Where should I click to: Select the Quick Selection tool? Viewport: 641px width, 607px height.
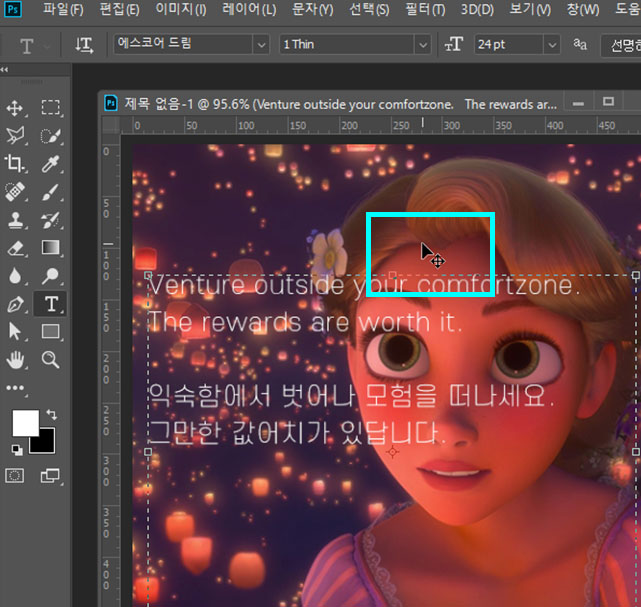click(50, 135)
